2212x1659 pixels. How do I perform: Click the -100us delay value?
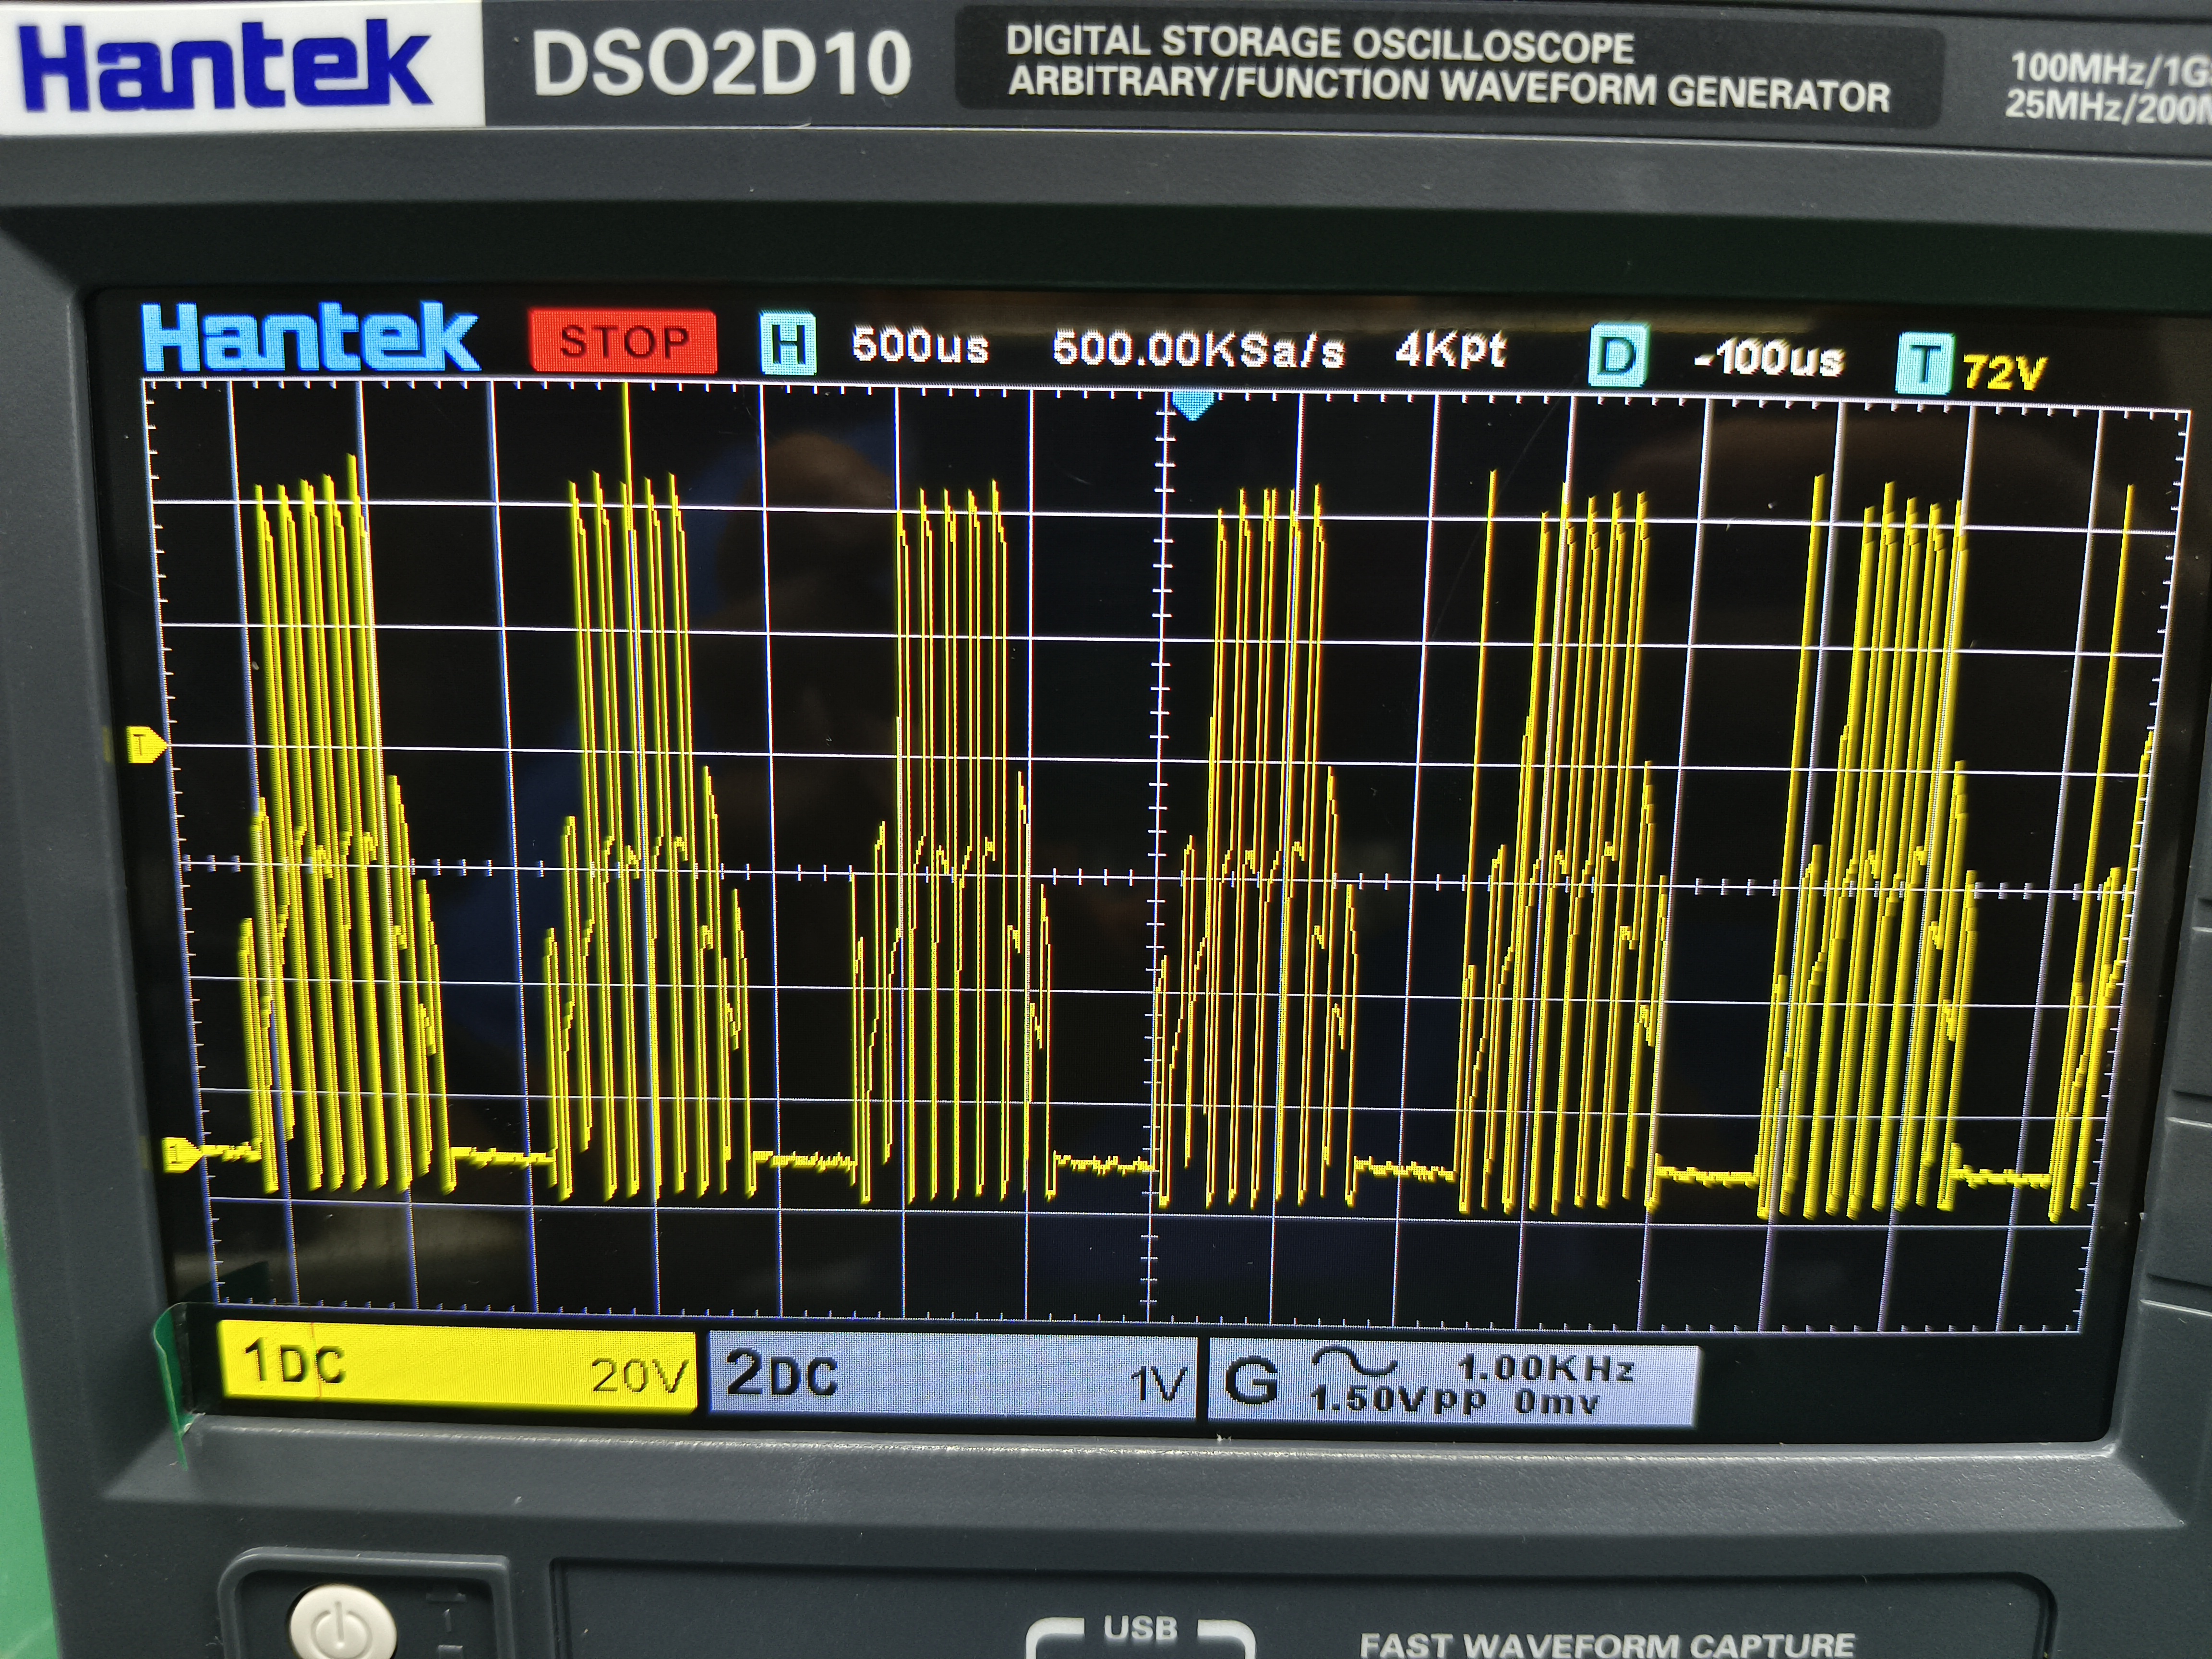pos(1769,358)
